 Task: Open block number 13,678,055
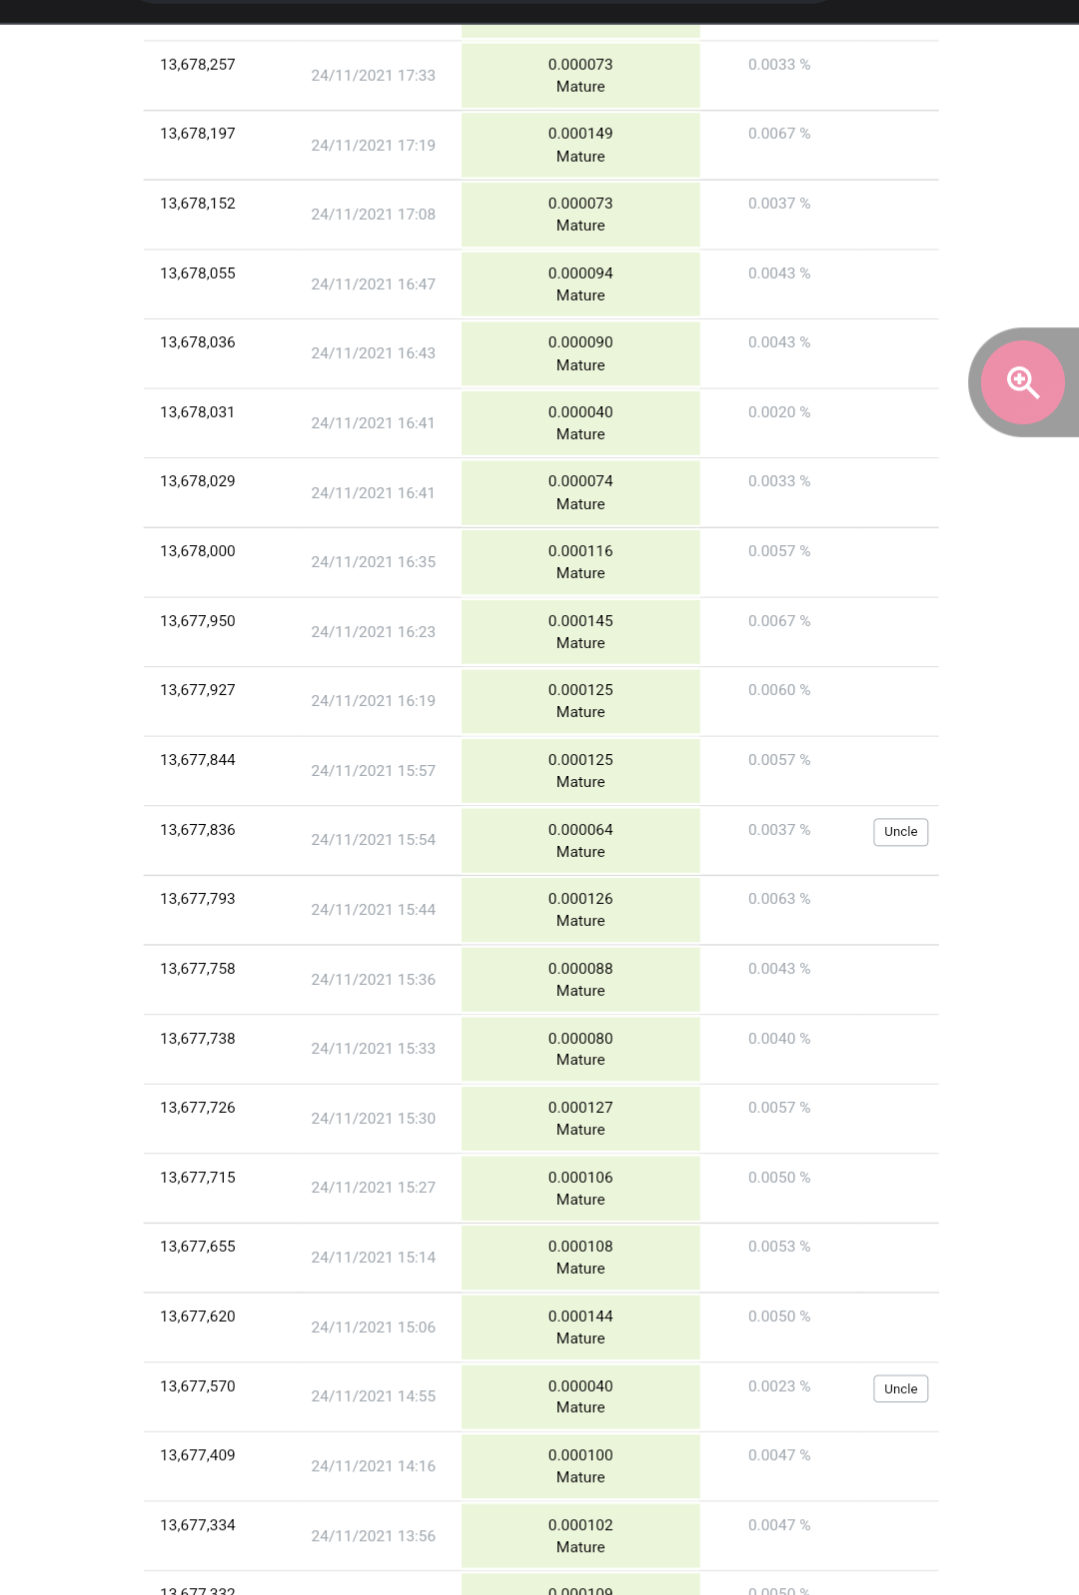(x=198, y=273)
